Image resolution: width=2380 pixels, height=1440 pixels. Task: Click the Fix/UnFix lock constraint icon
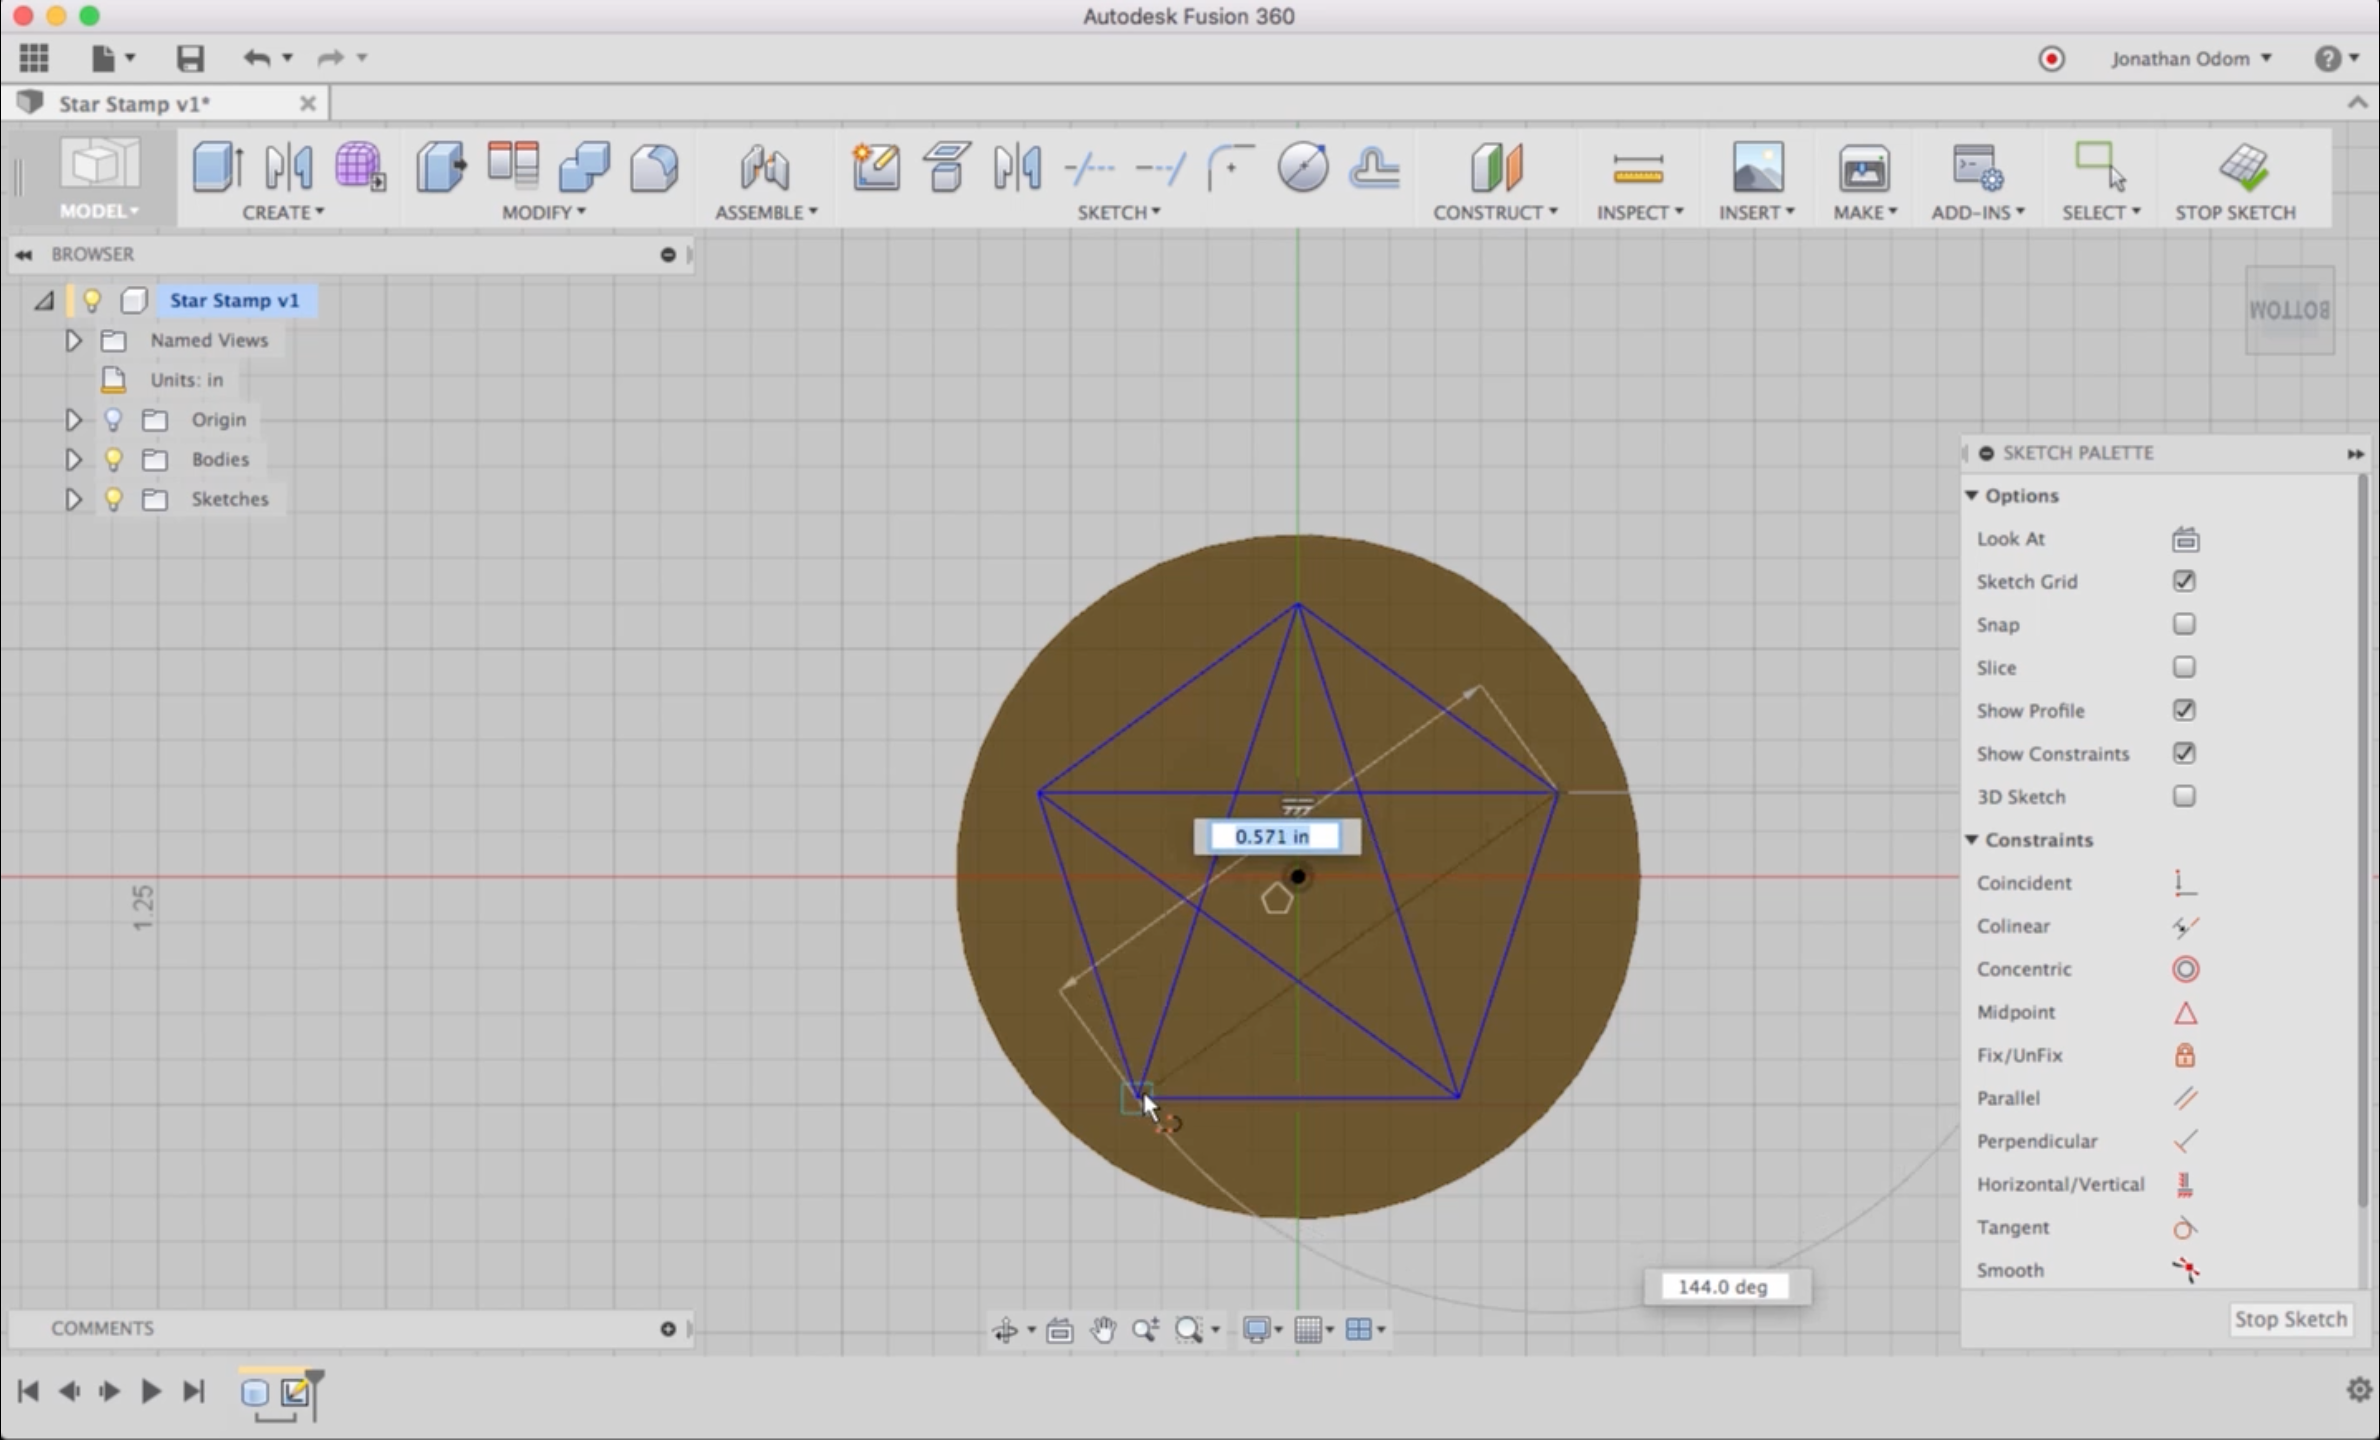(x=2185, y=1055)
